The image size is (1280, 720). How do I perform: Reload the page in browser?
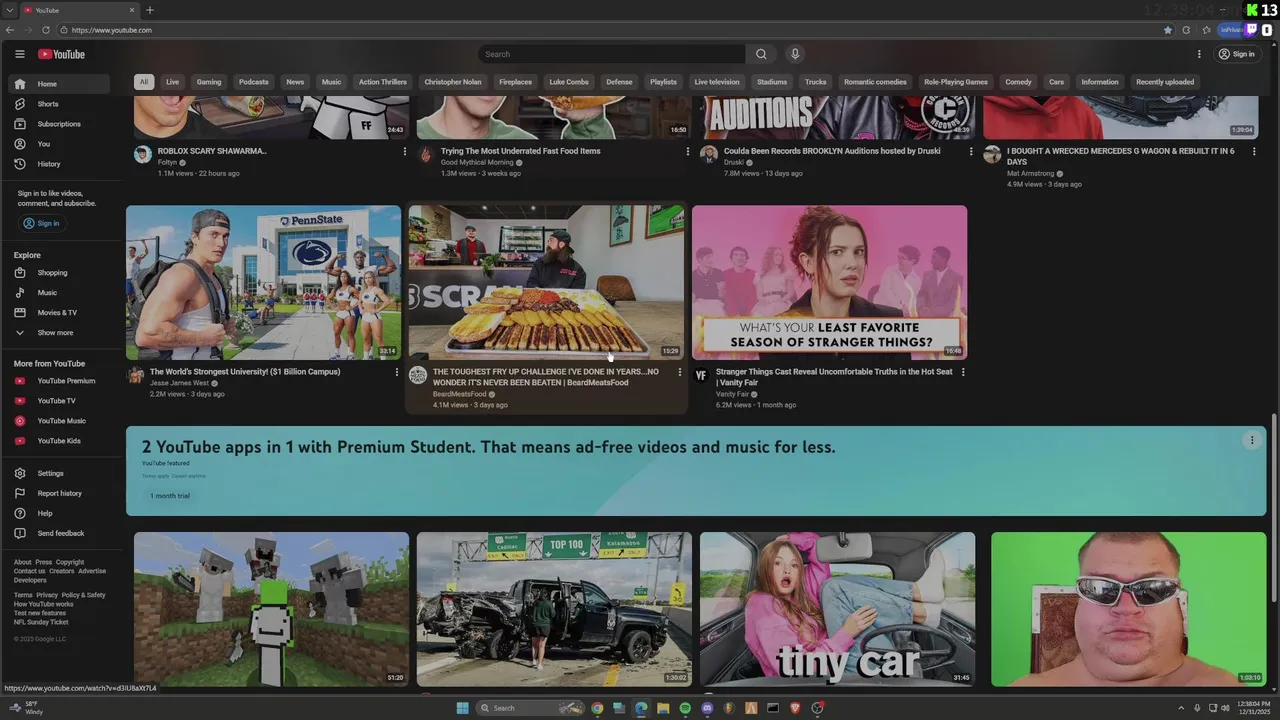[46, 30]
